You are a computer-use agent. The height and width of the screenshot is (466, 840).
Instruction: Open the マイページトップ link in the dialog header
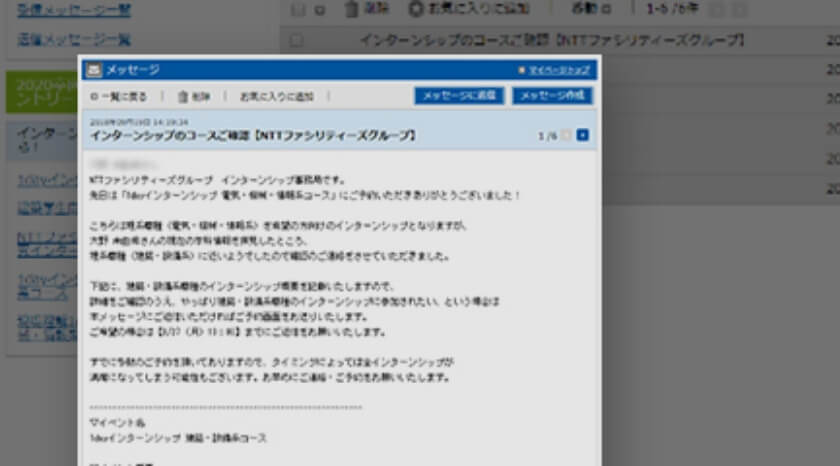(x=559, y=70)
